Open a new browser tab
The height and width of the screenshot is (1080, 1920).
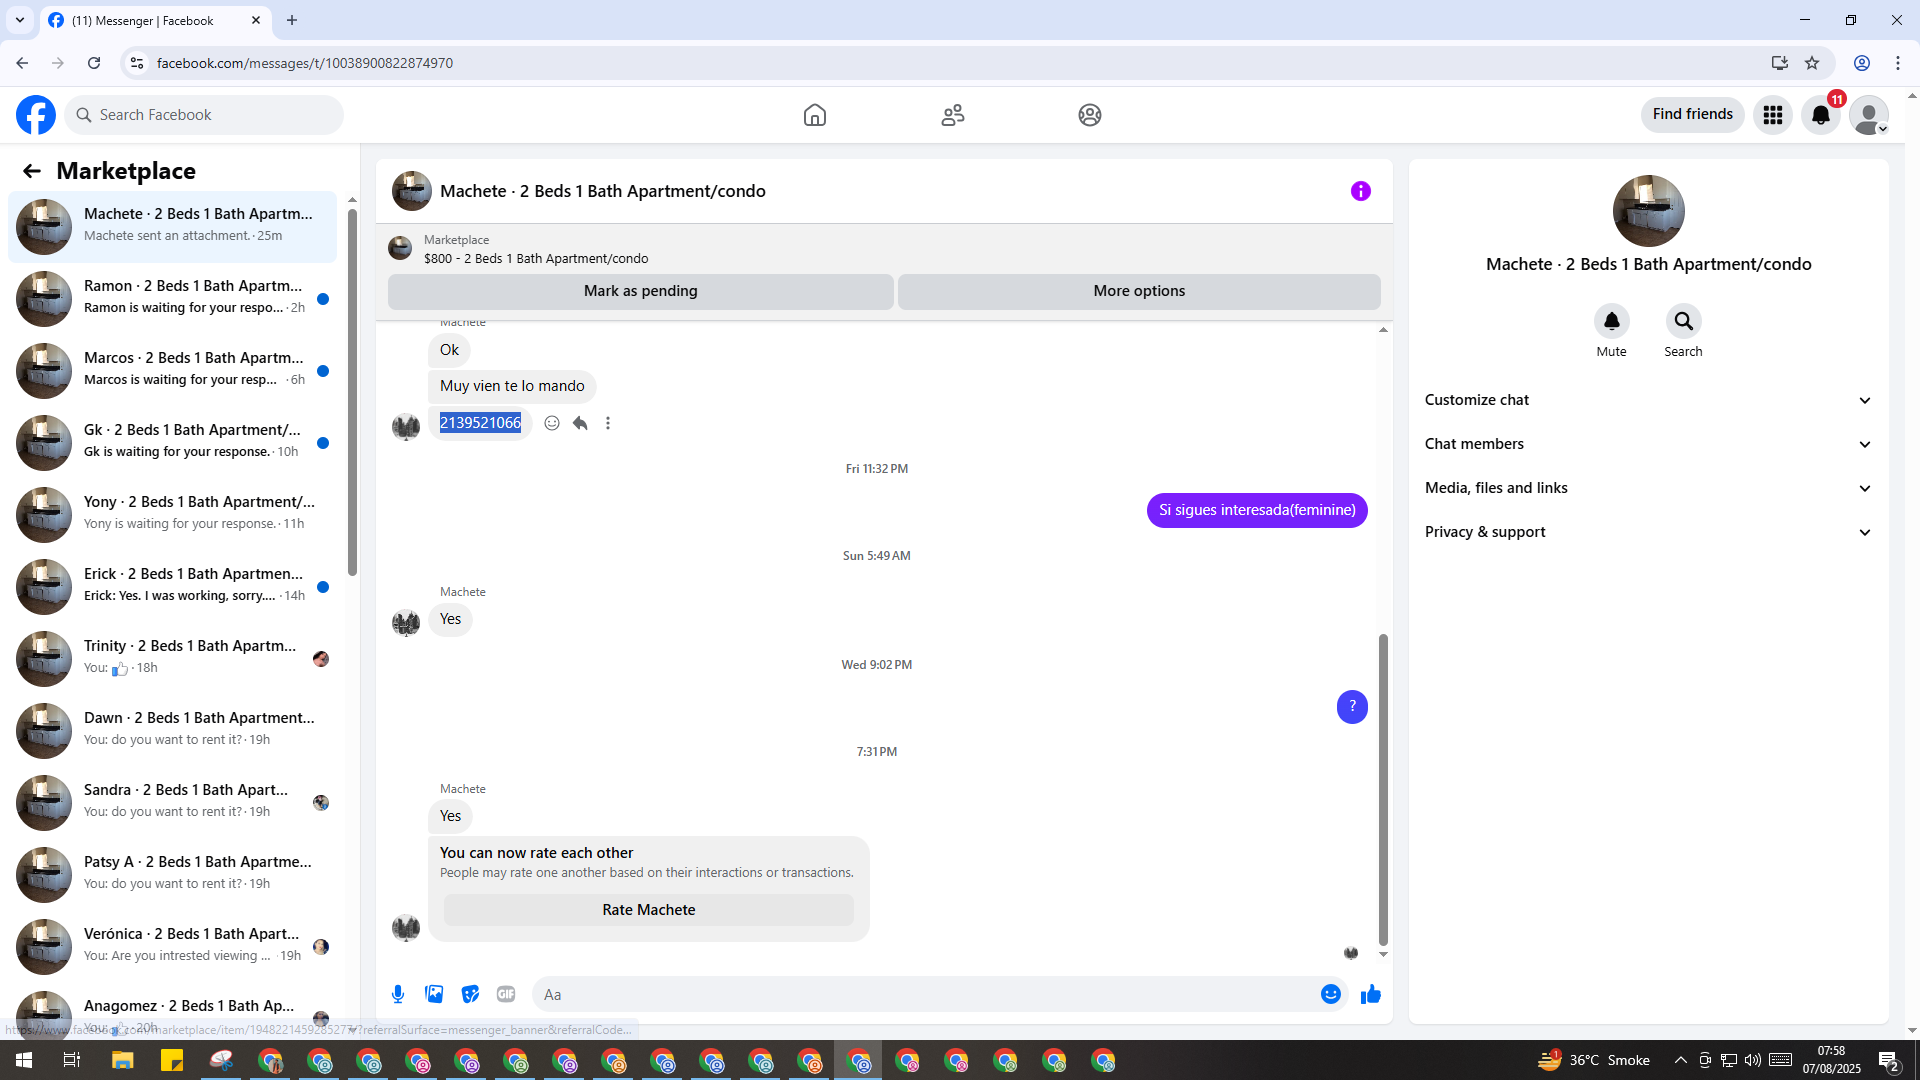292,20
